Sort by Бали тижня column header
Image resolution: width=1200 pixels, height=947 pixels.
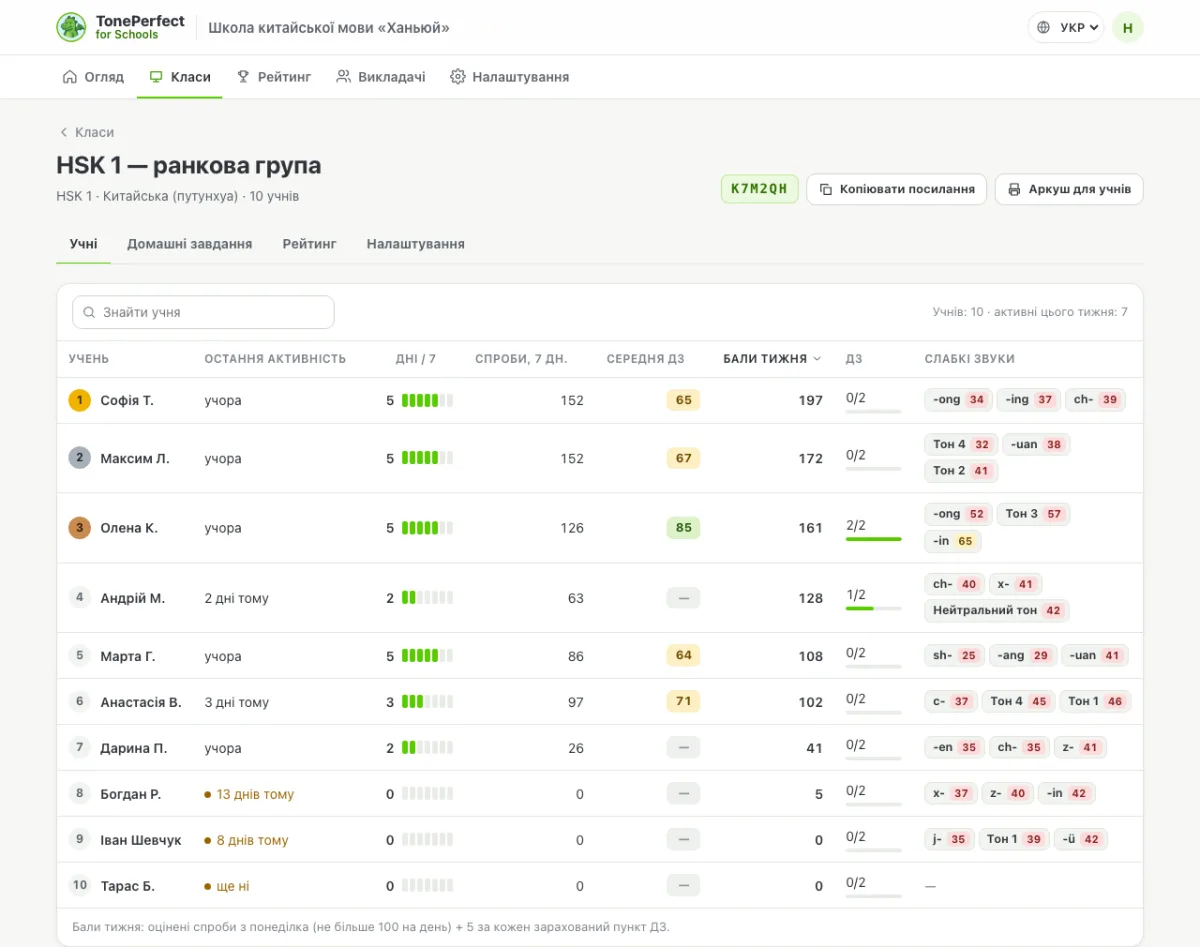point(772,359)
